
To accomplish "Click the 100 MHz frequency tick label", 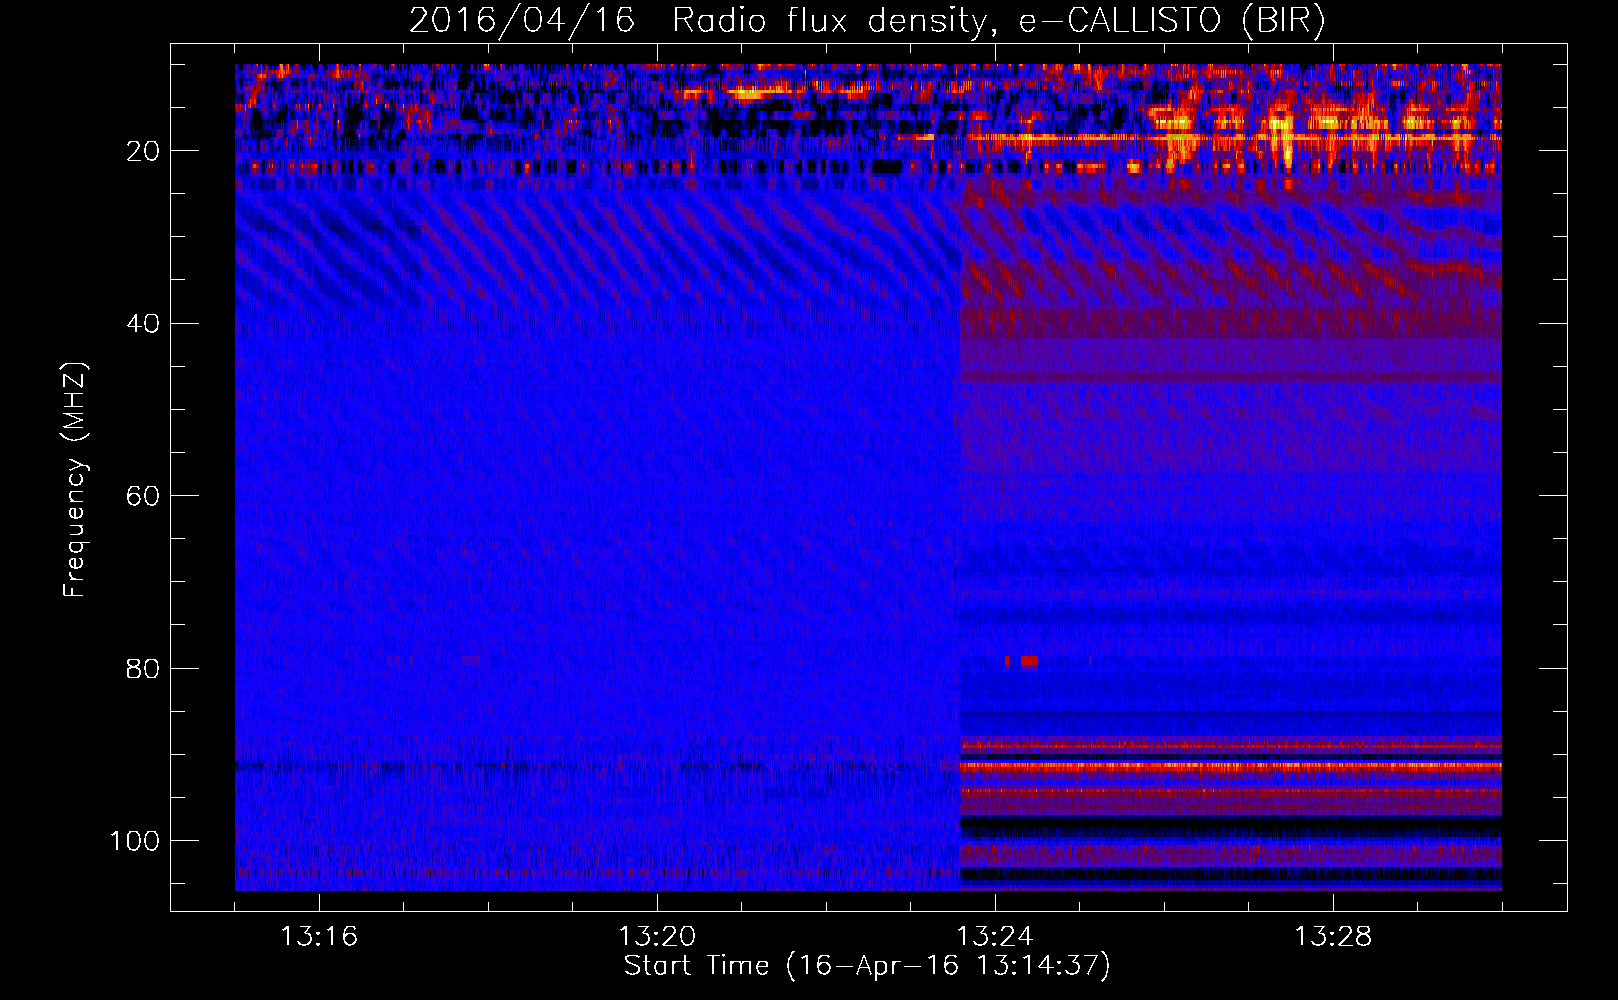I will [x=134, y=841].
